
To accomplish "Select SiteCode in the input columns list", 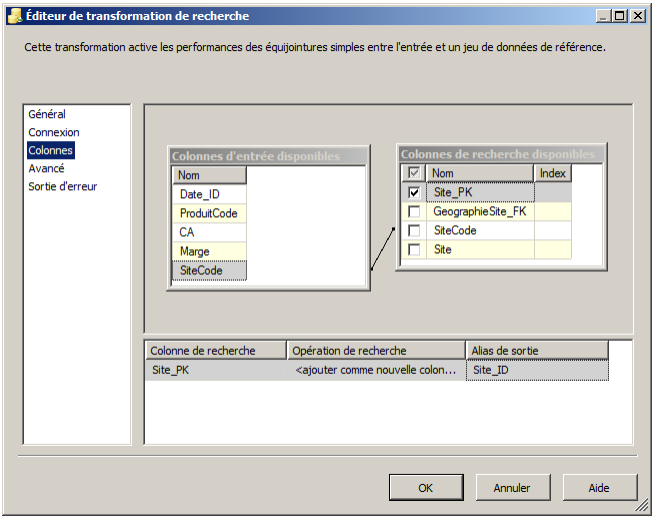I will click(x=202, y=270).
